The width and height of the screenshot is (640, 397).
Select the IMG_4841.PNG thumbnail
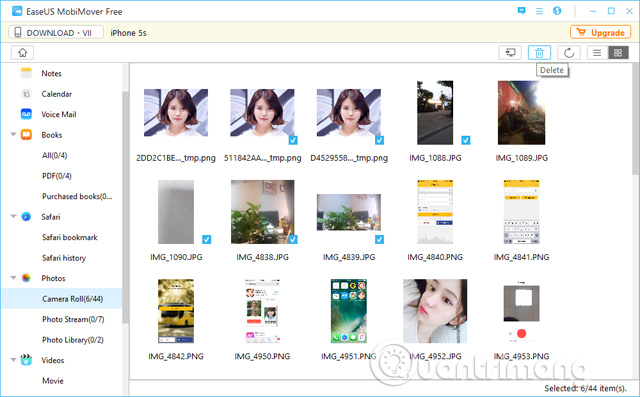pyautogui.click(x=521, y=212)
